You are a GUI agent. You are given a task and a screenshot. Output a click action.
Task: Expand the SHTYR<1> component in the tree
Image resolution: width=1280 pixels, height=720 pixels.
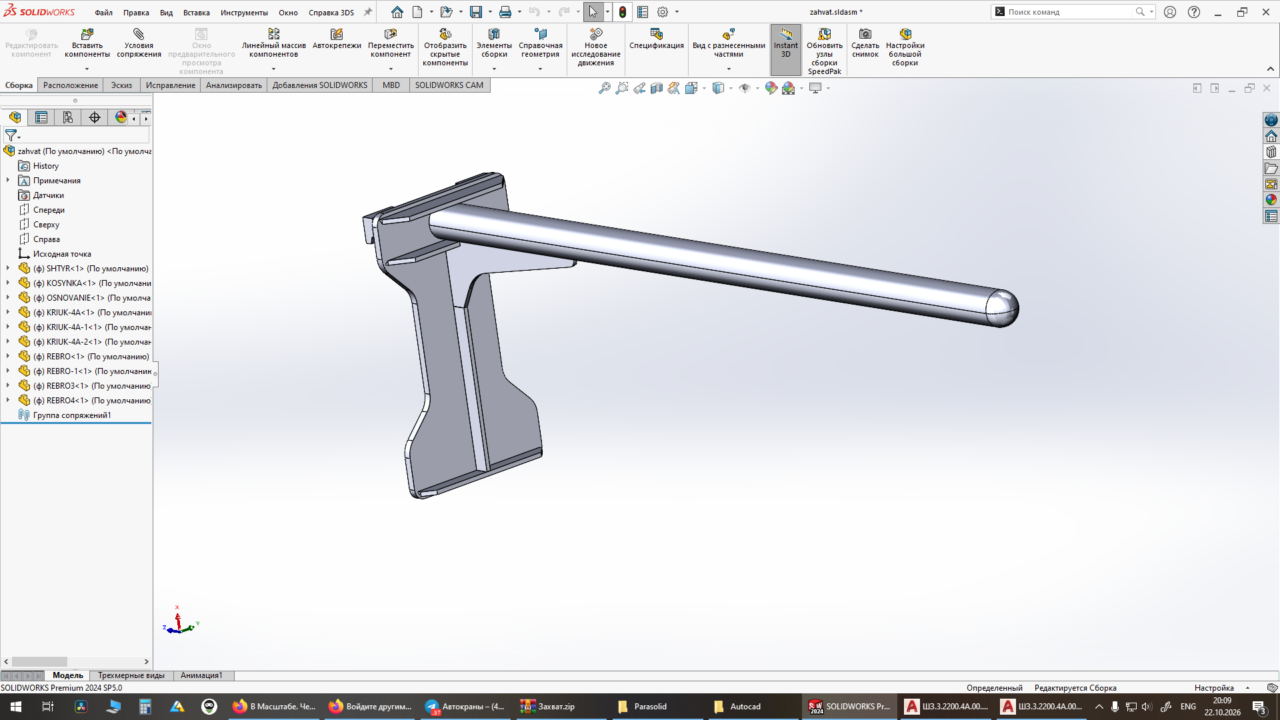click(8, 268)
